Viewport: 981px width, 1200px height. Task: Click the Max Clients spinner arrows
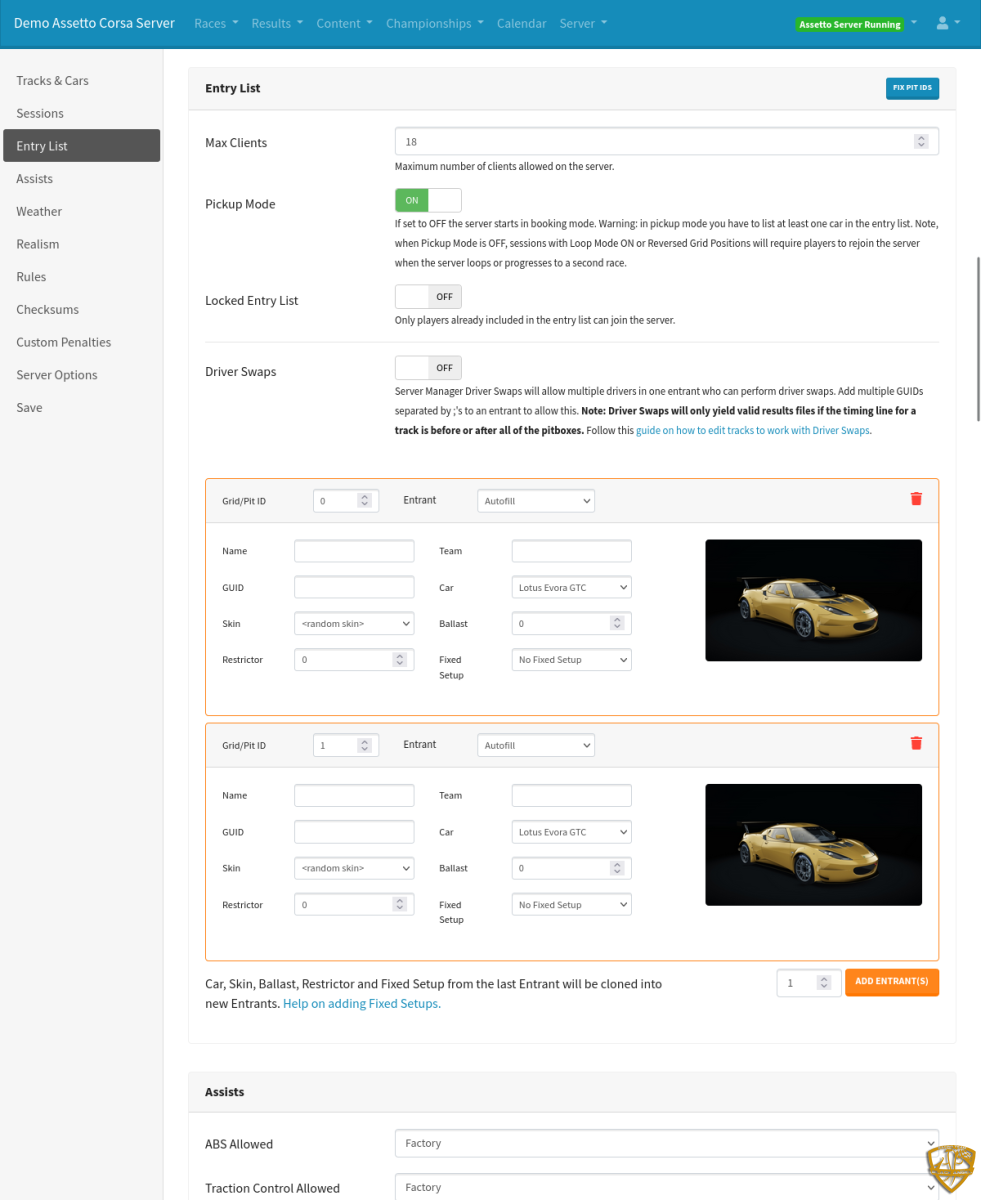pyautogui.click(x=921, y=142)
